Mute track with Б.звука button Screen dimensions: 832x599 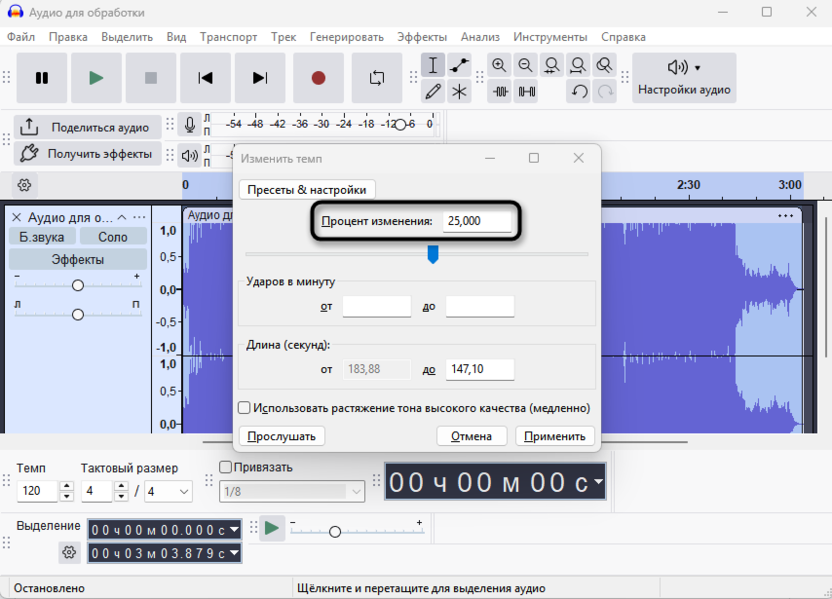coord(42,237)
